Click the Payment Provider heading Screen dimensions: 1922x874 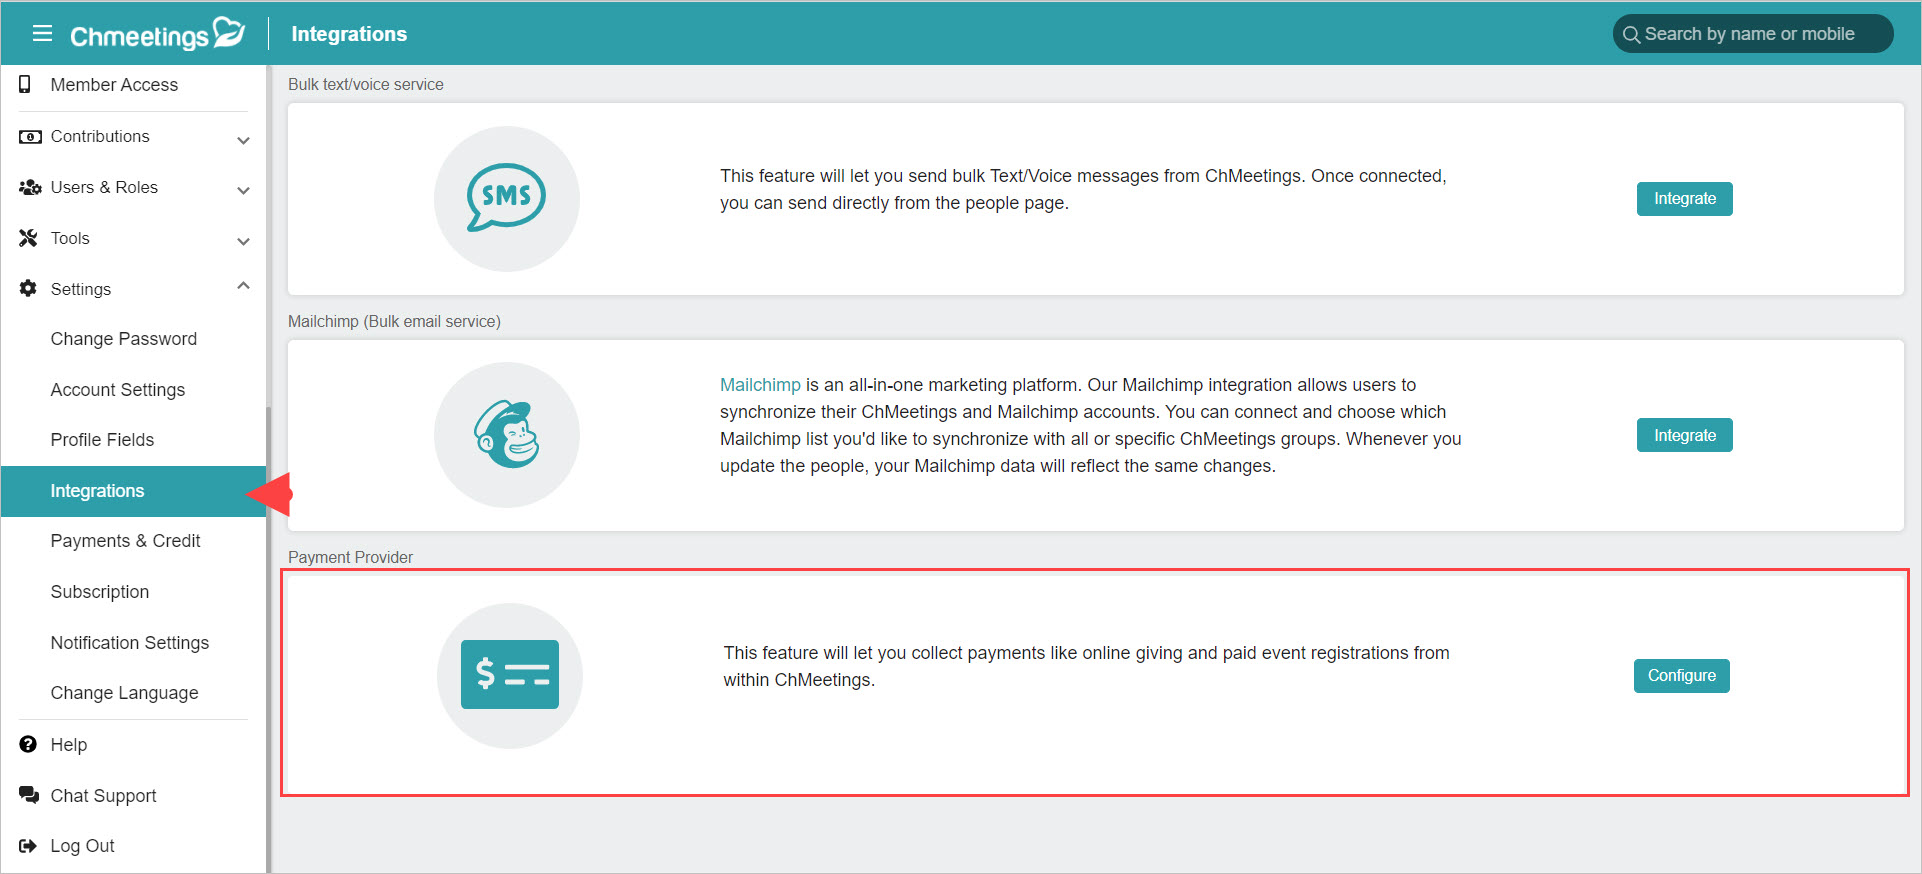350,558
